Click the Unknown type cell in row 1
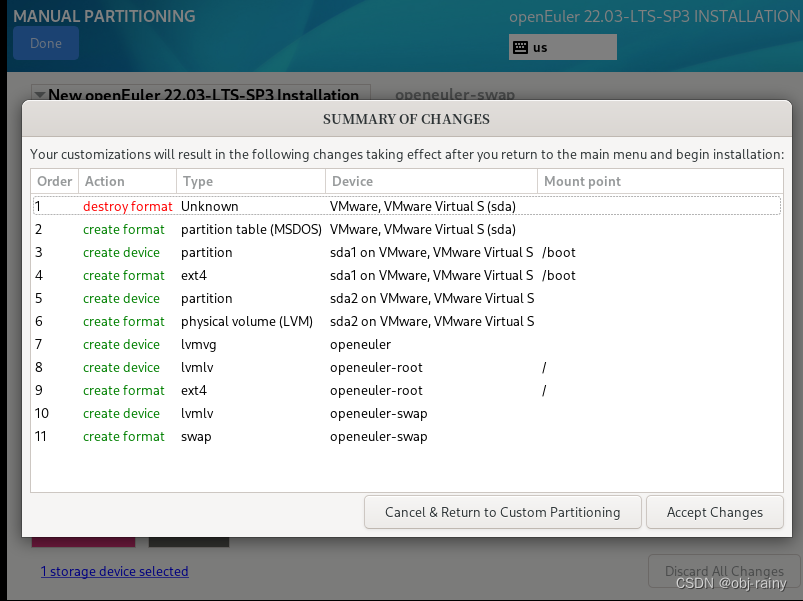The height and width of the screenshot is (601, 803). (209, 206)
